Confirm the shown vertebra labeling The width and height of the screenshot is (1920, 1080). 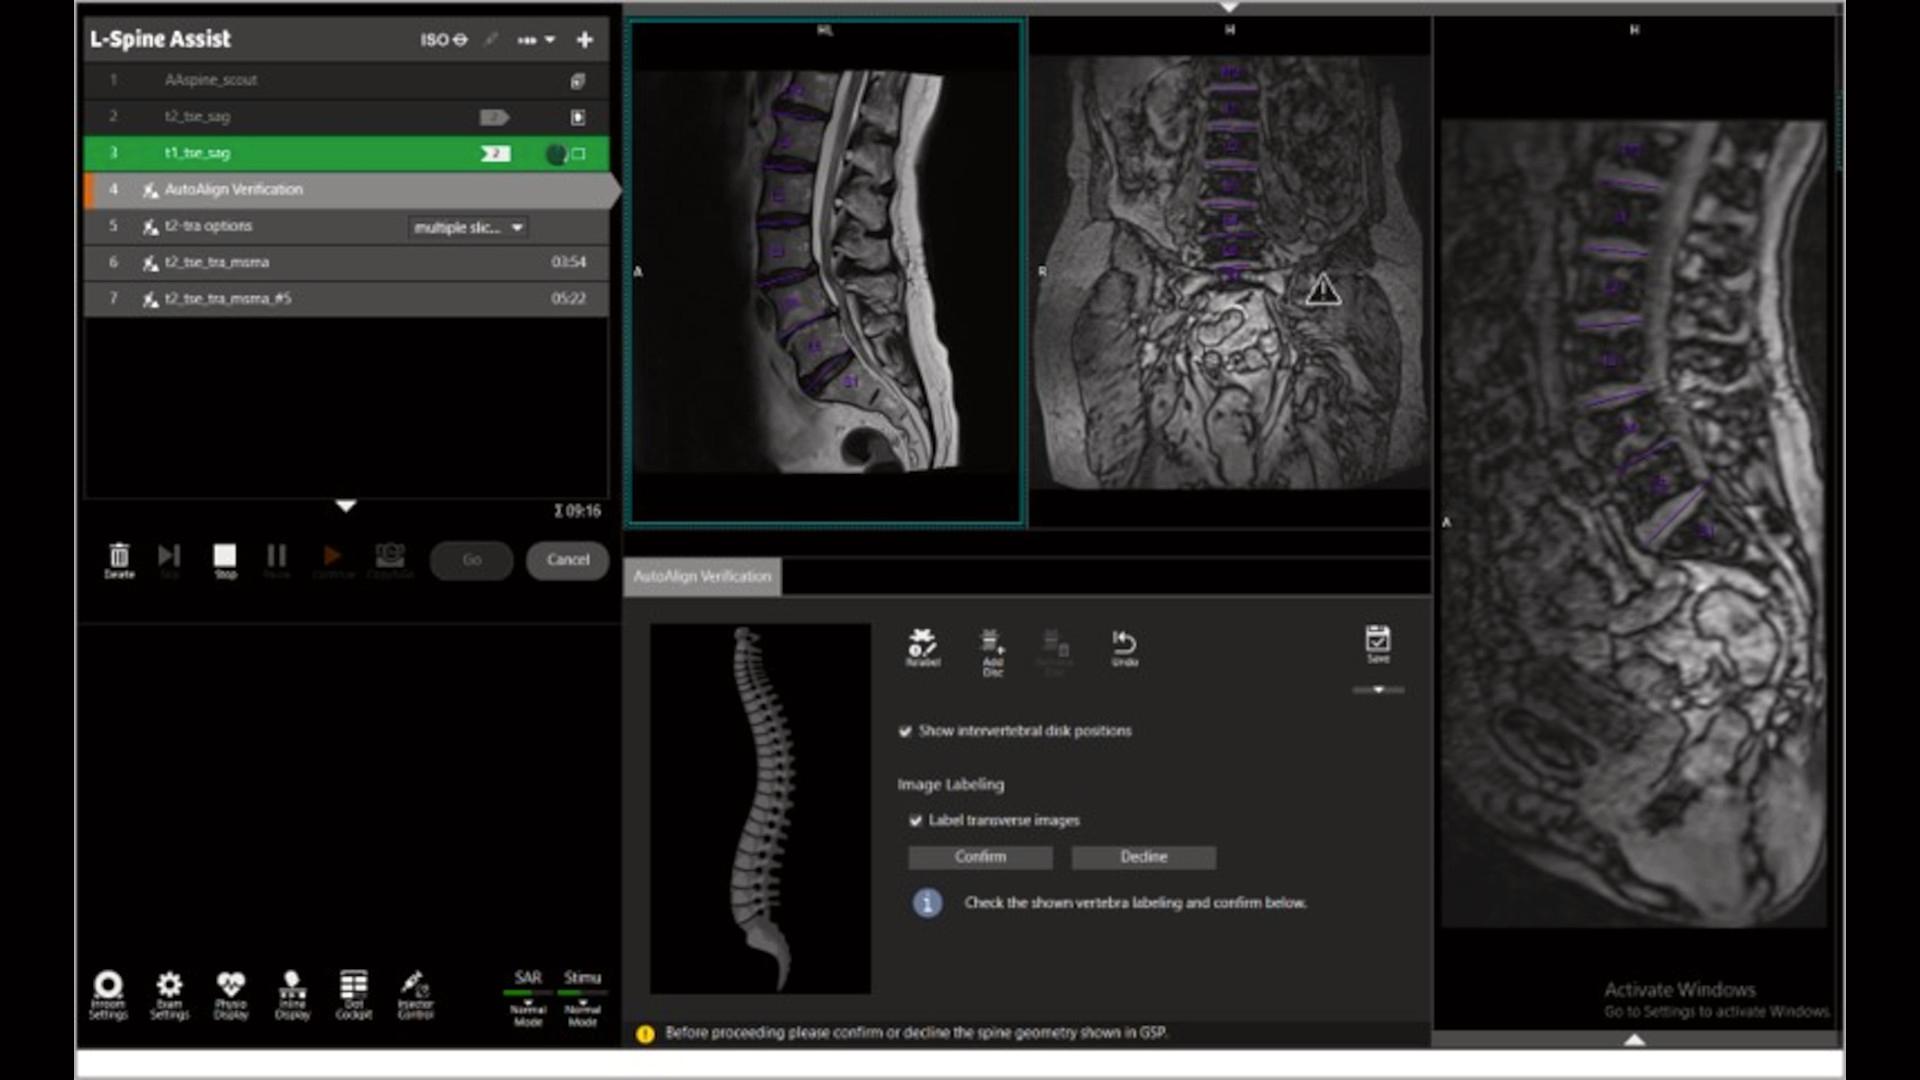tap(980, 857)
